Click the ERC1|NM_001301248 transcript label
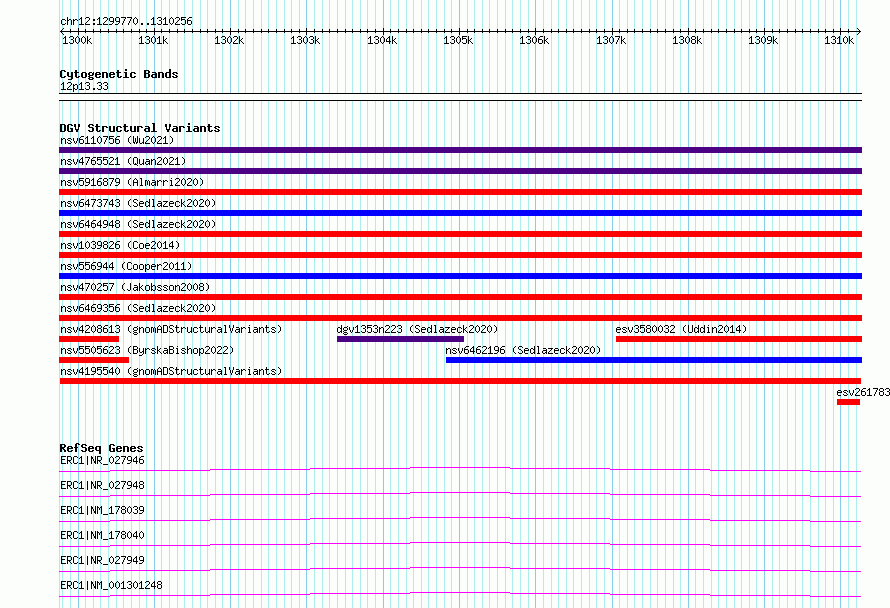The width and height of the screenshot is (890, 608). (x=111, y=585)
